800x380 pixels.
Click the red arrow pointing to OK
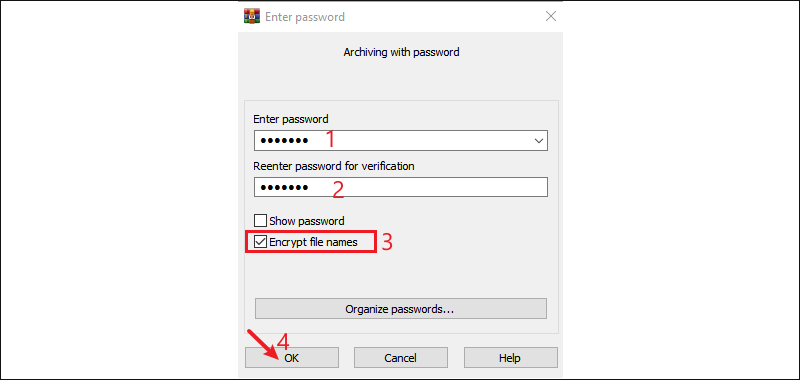pos(263,345)
